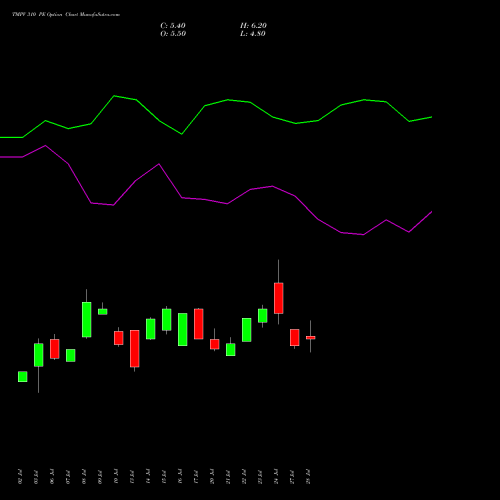This screenshot has height=500, width=500.
Task: Select the small green candle on 09 Jul
Action: click(103, 311)
